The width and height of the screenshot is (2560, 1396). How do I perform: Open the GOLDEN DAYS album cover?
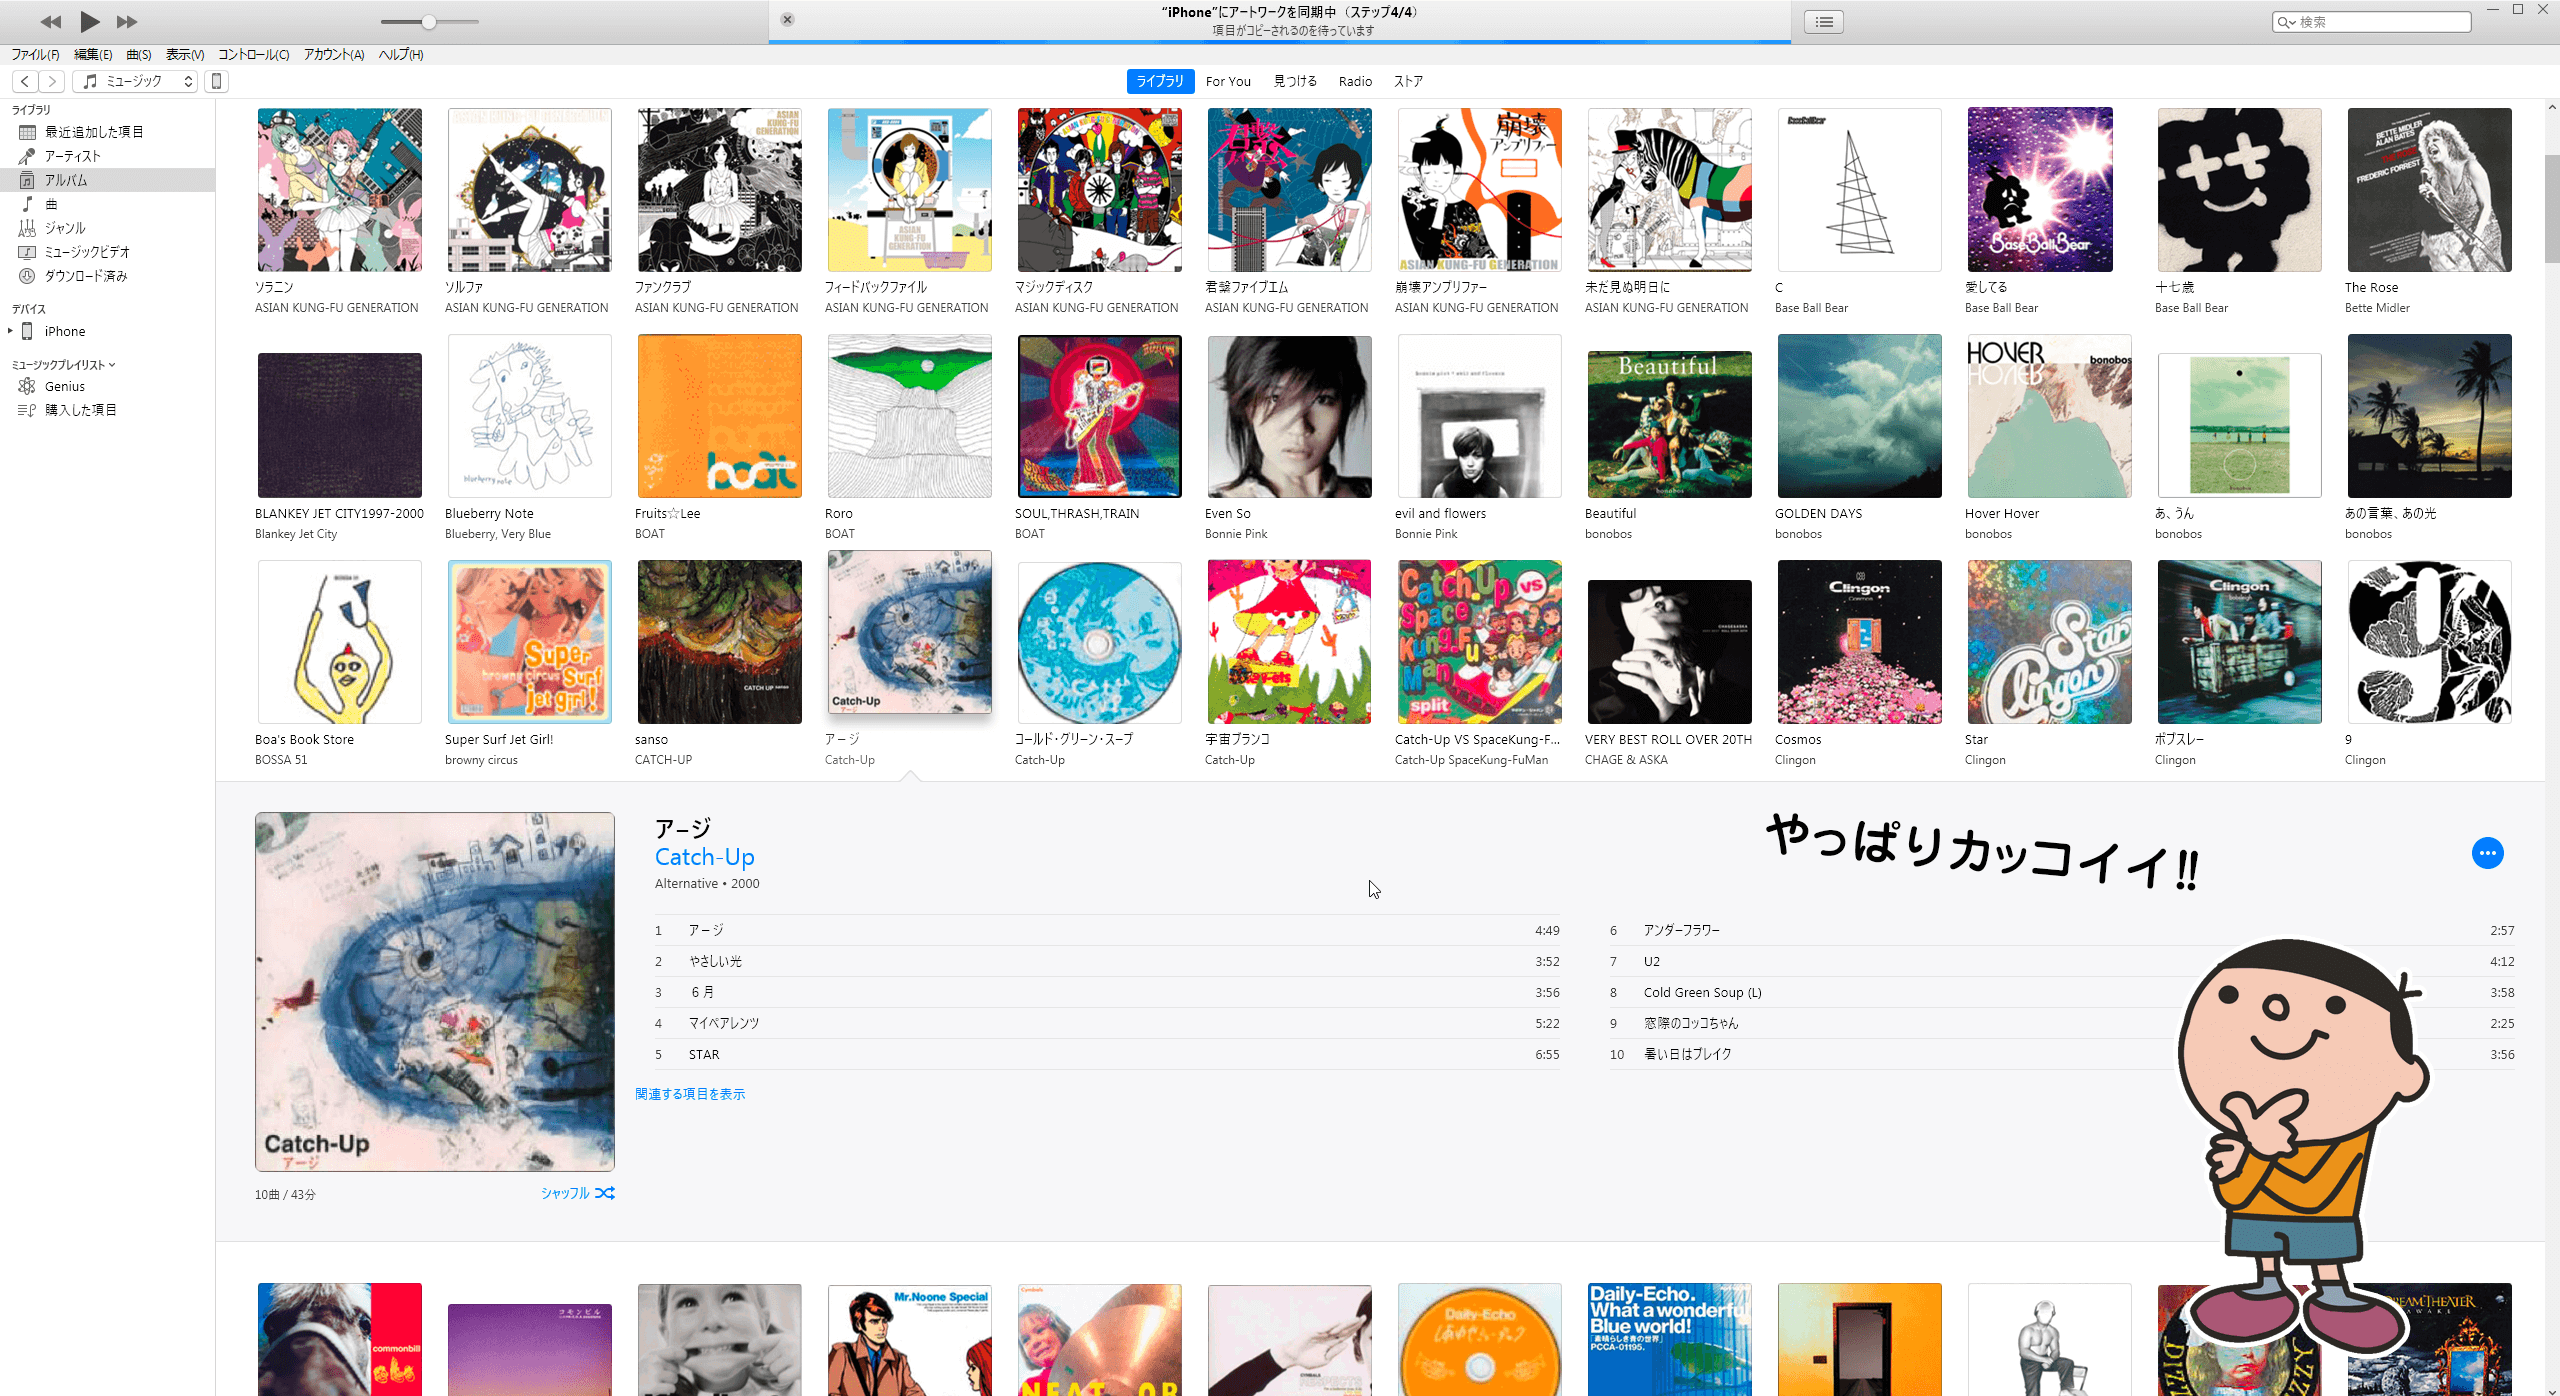(x=1860, y=416)
